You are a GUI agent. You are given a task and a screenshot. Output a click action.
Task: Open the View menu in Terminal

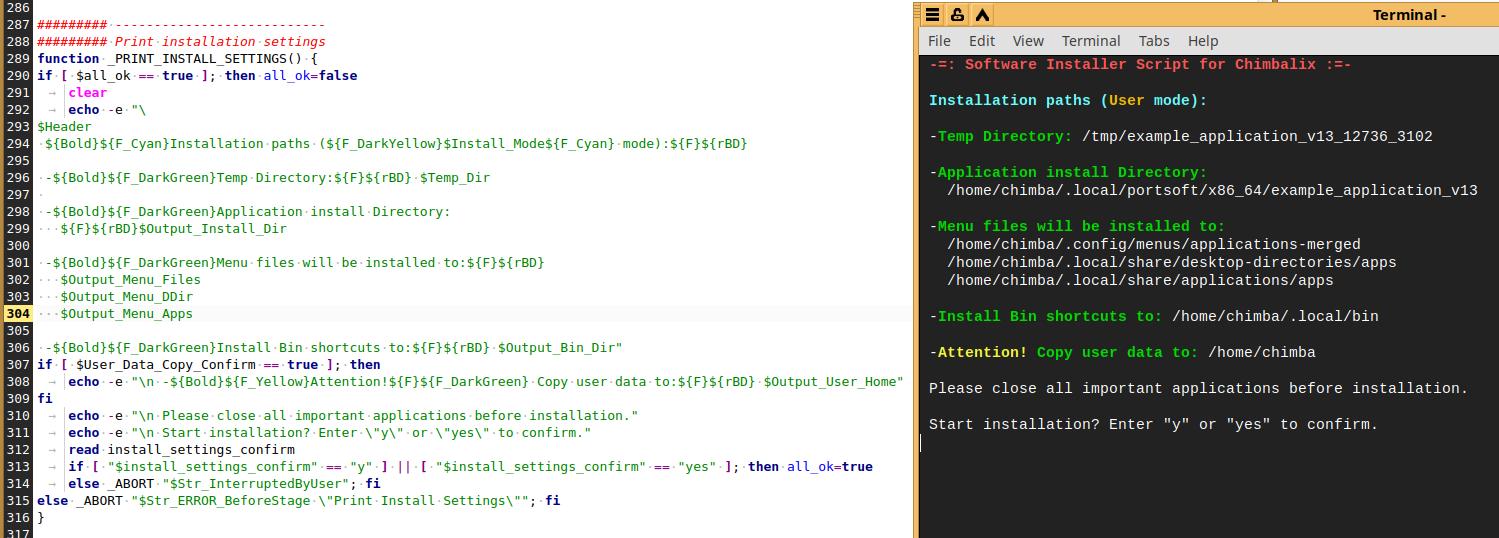(x=1028, y=41)
